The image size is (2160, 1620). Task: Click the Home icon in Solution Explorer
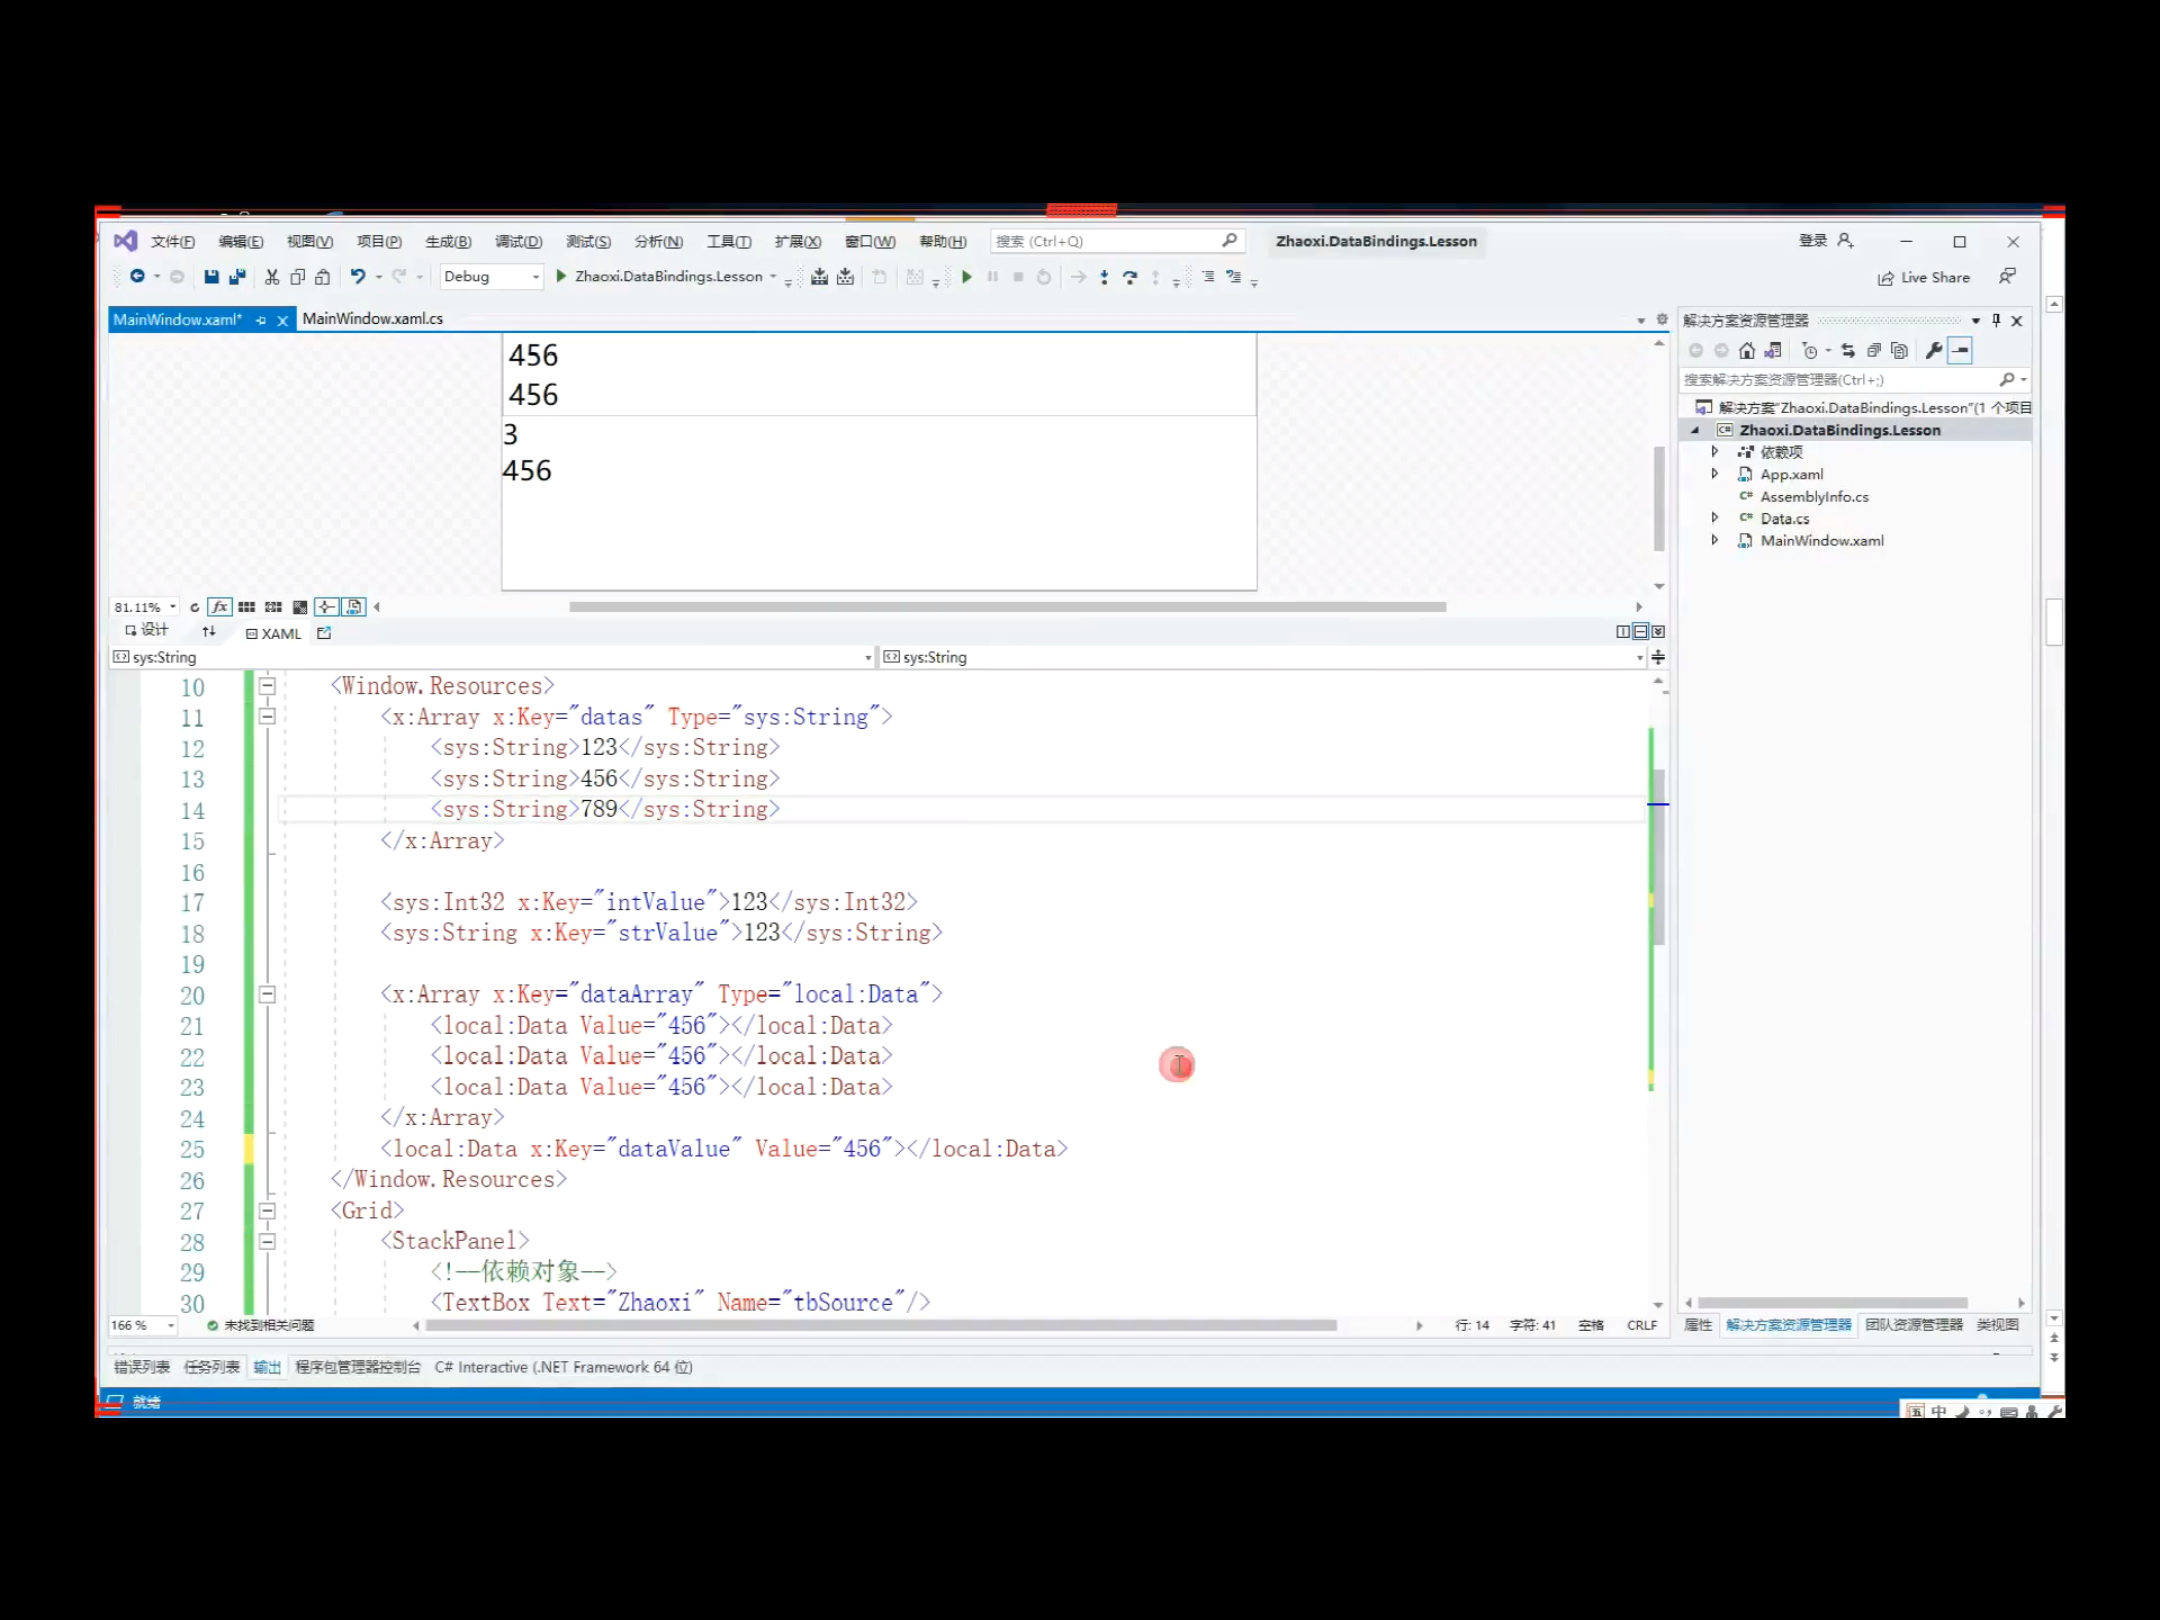coord(1746,350)
